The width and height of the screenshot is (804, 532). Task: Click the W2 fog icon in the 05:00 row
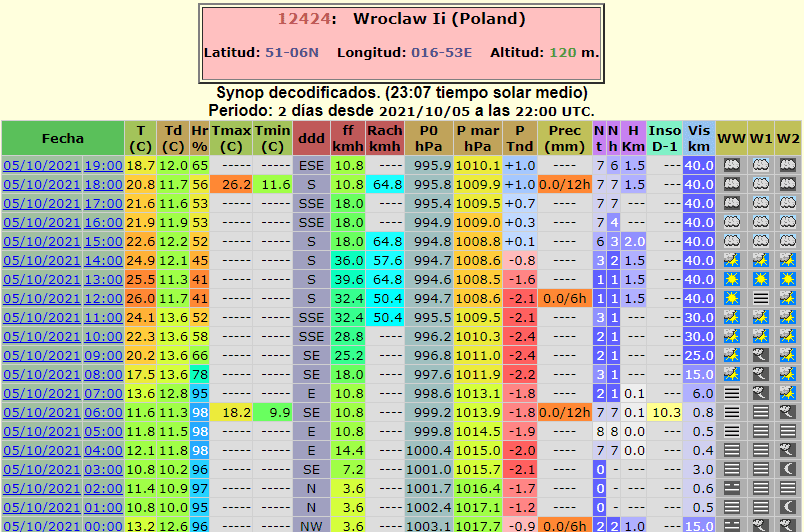pos(788,431)
